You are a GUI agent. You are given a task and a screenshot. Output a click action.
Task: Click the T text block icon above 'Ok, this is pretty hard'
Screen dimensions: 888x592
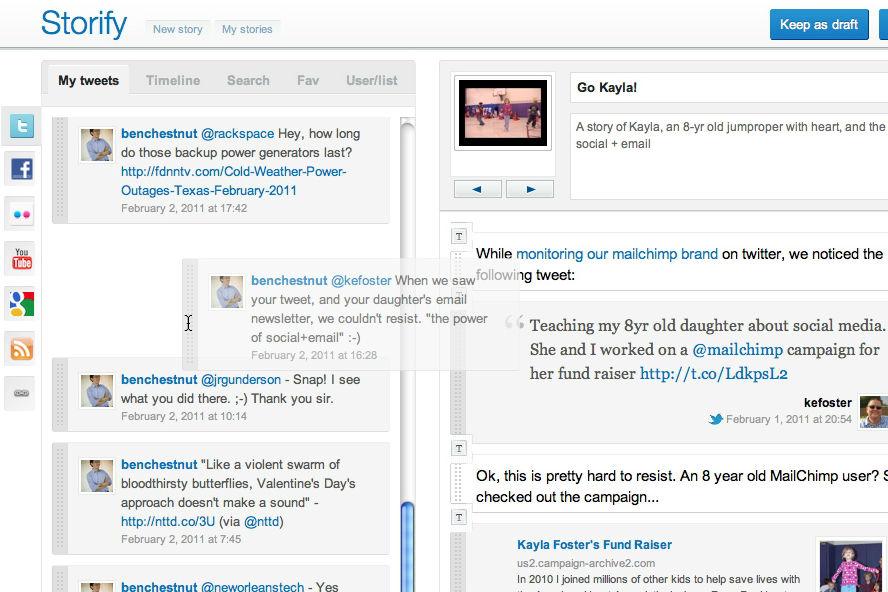click(459, 449)
